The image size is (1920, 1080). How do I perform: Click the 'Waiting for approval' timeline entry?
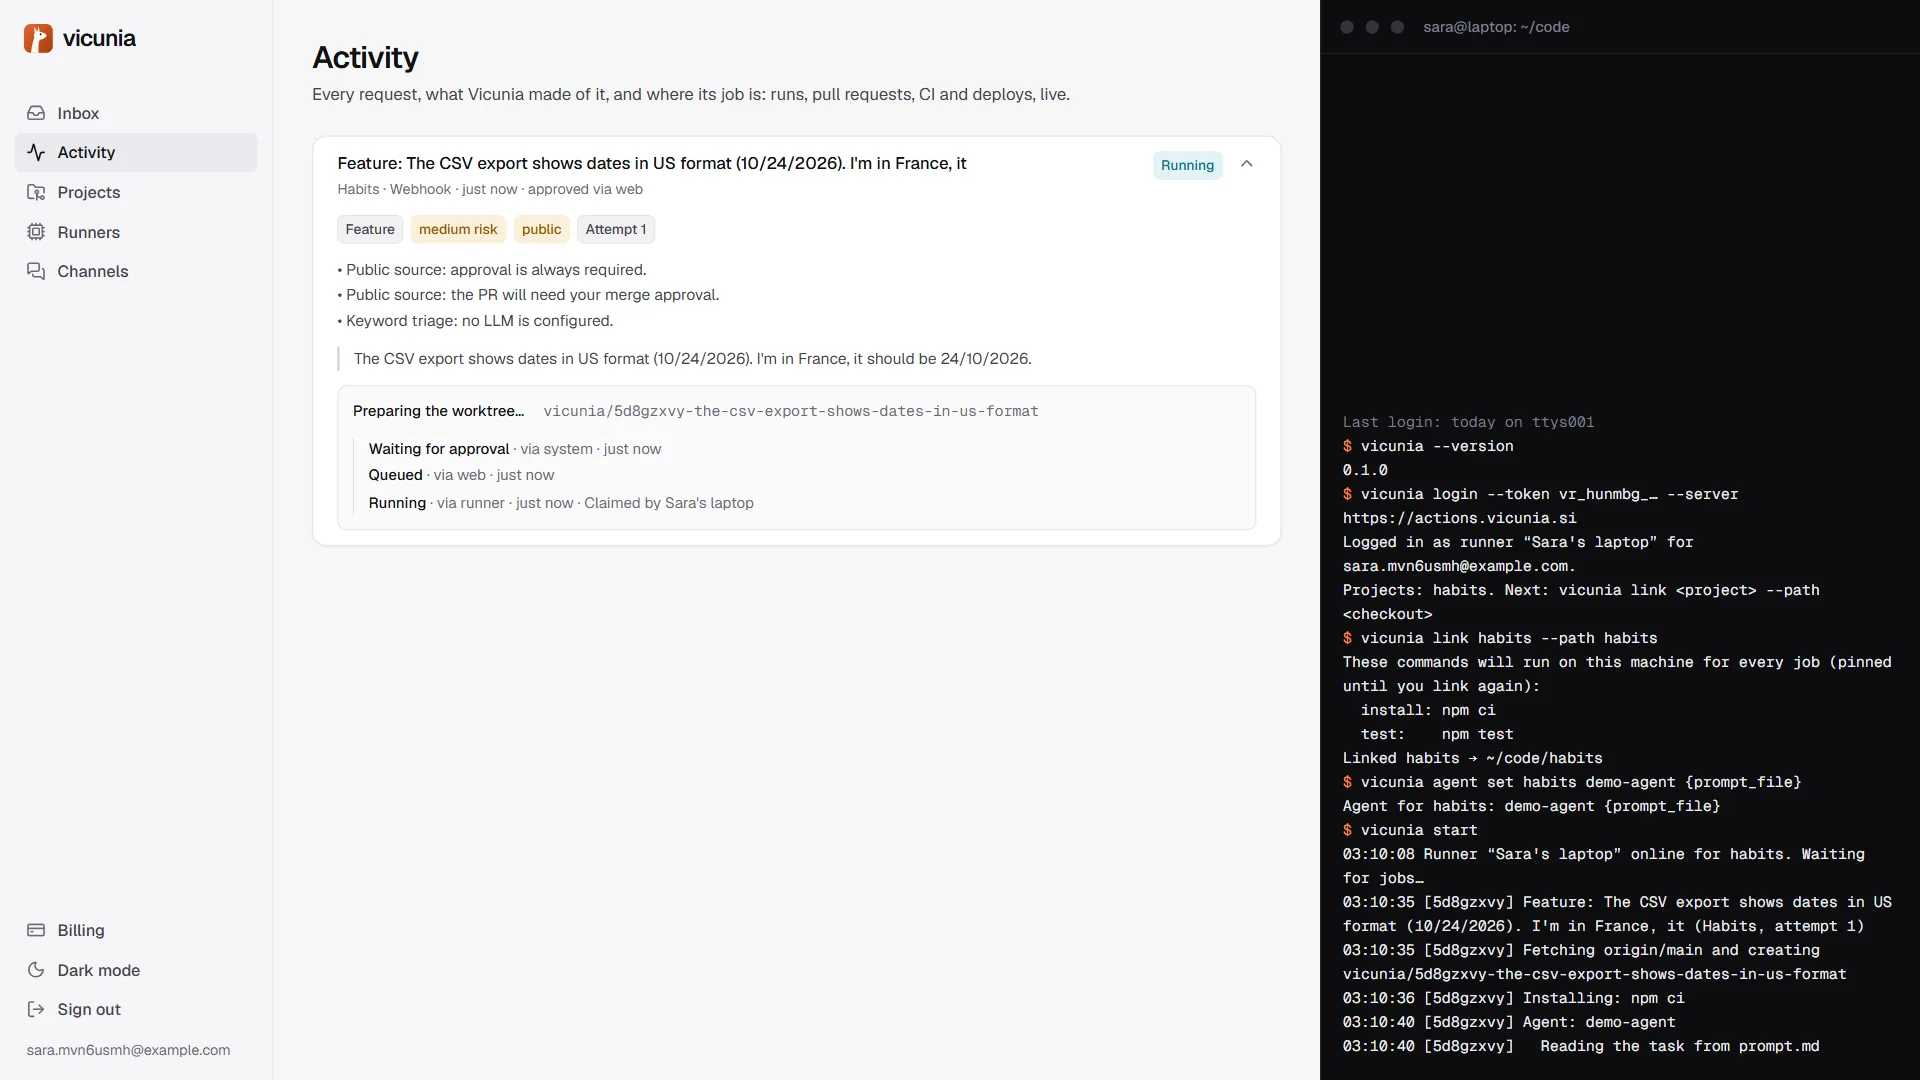point(515,449)
